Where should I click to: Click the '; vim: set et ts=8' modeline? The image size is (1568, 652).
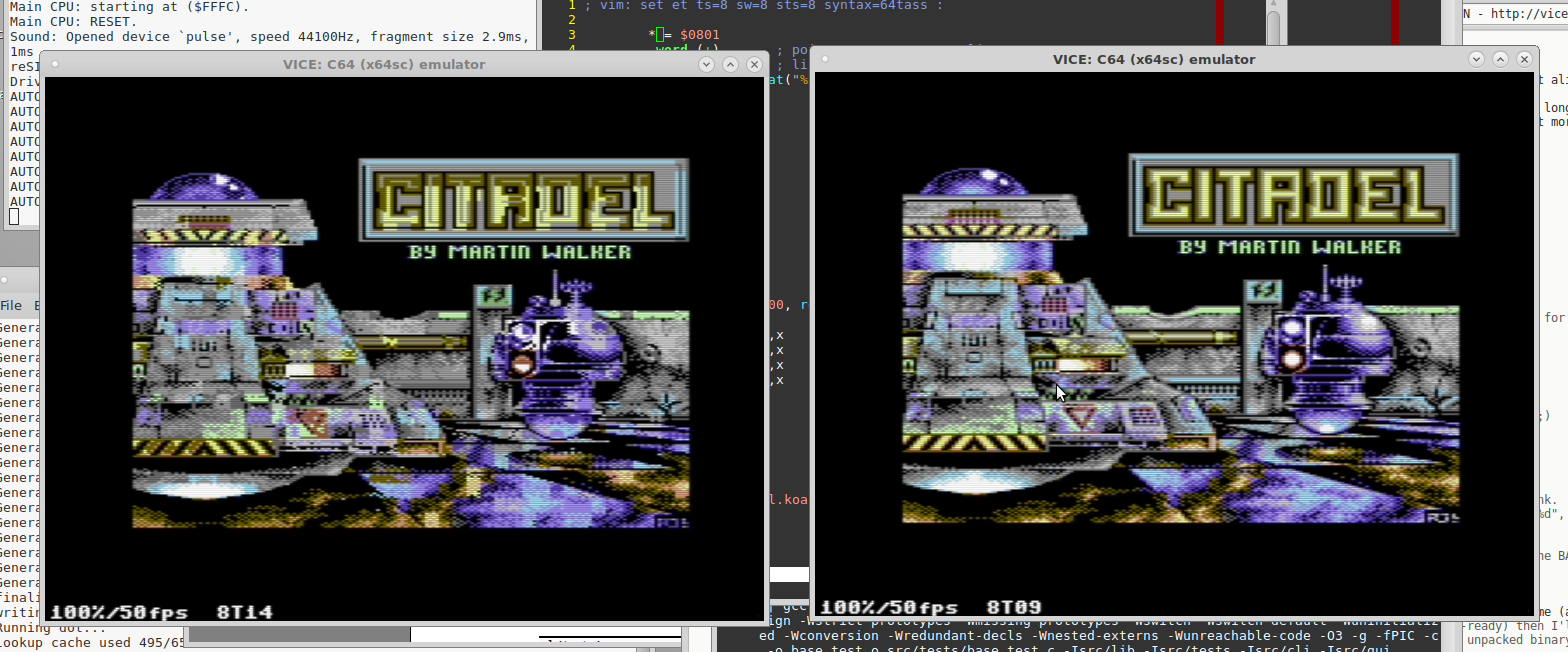pyautogui.click(x=763, y=5)
